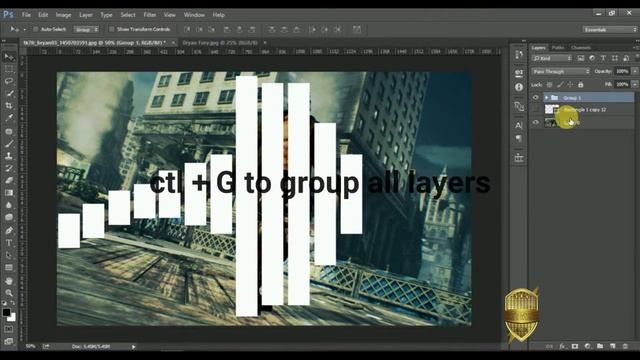The image size is (640, 360).
Task: Delete layer trash icon
Action: [x=625, y=346]
